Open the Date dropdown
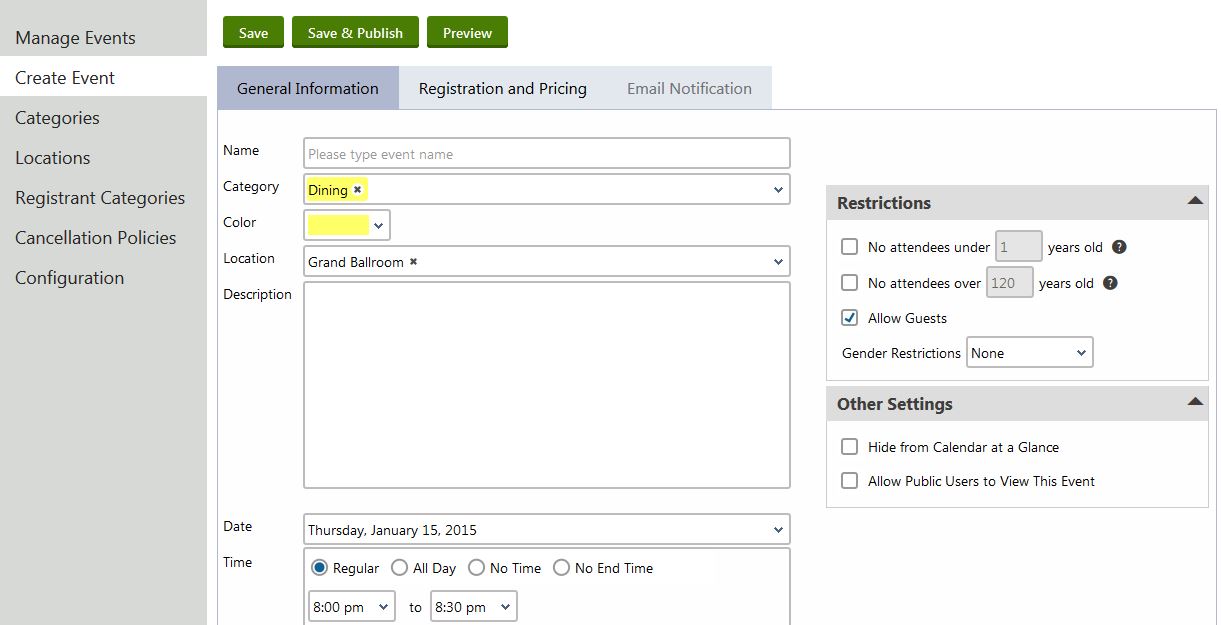 (546, 530)
